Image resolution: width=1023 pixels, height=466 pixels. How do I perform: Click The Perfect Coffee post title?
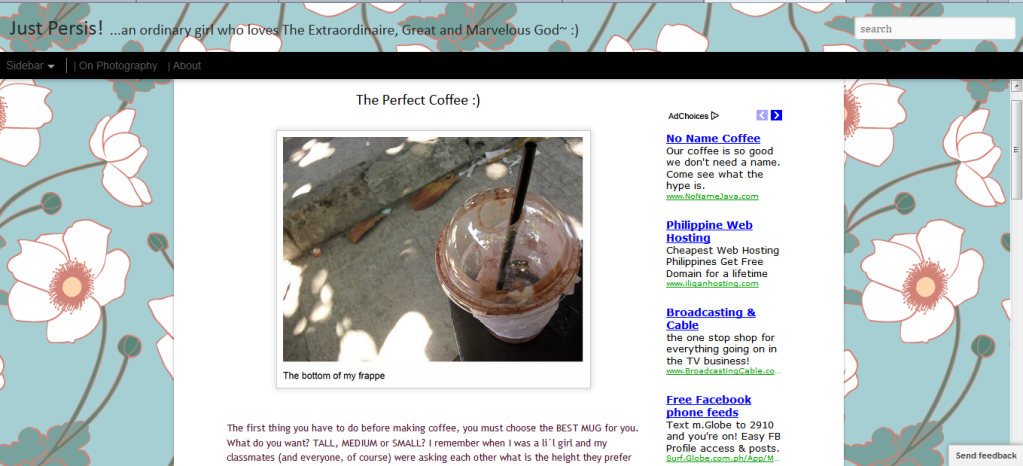click(418, 100)
